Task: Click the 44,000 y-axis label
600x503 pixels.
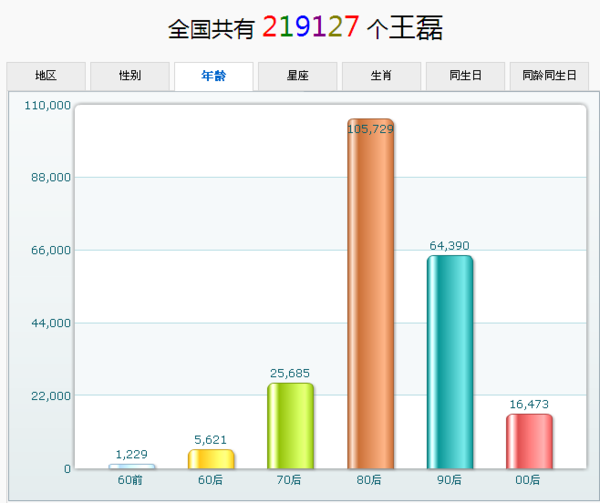Action: (51, 323)
